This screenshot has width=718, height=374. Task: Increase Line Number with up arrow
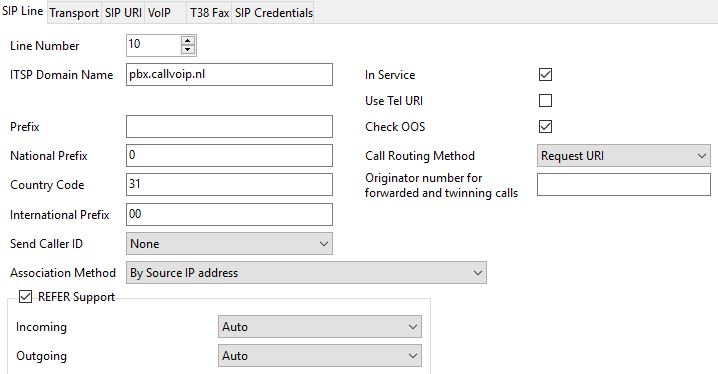[x=188, y=40]
